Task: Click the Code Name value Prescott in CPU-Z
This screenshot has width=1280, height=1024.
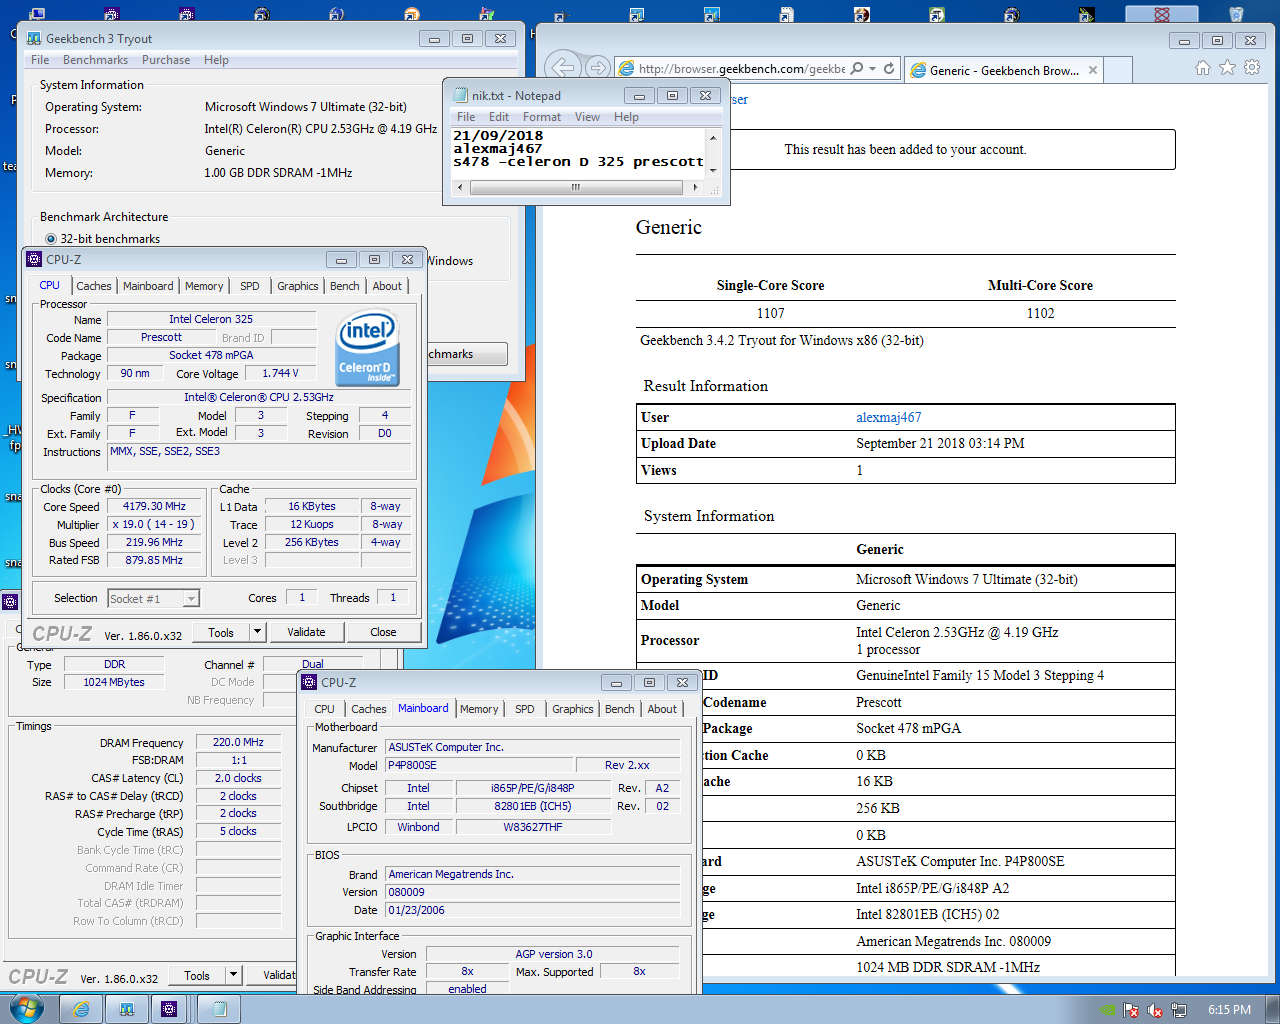Action: [161, 338]
